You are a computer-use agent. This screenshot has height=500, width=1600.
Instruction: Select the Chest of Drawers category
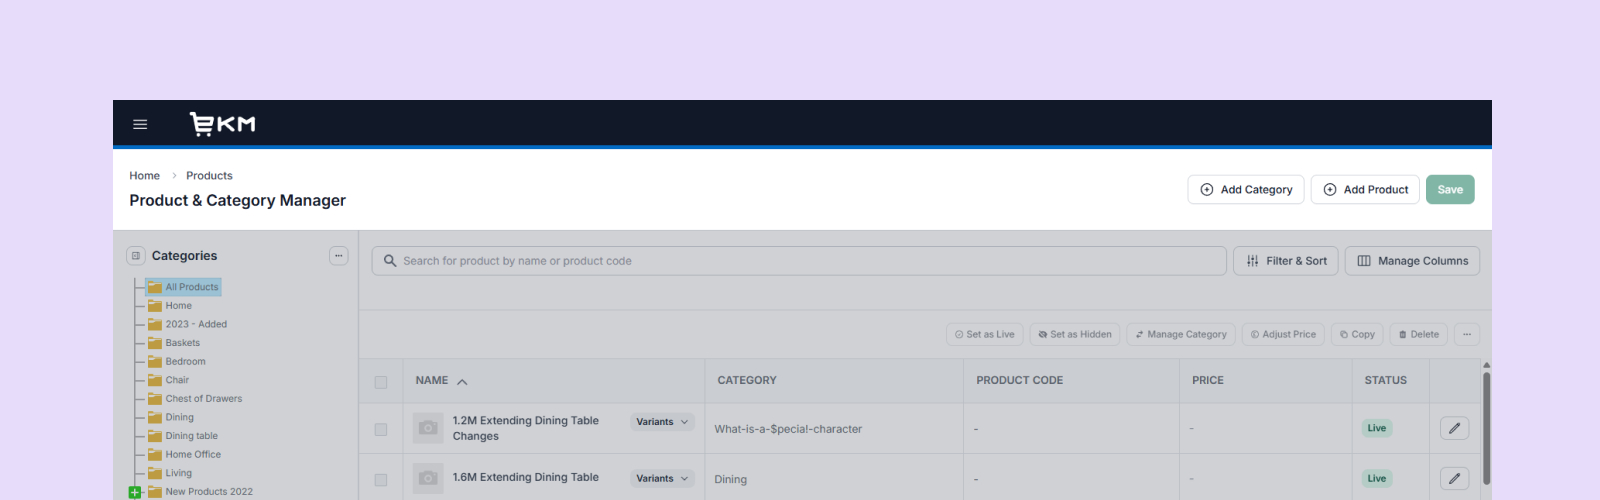pyautogui.click(x=195, y=399)
